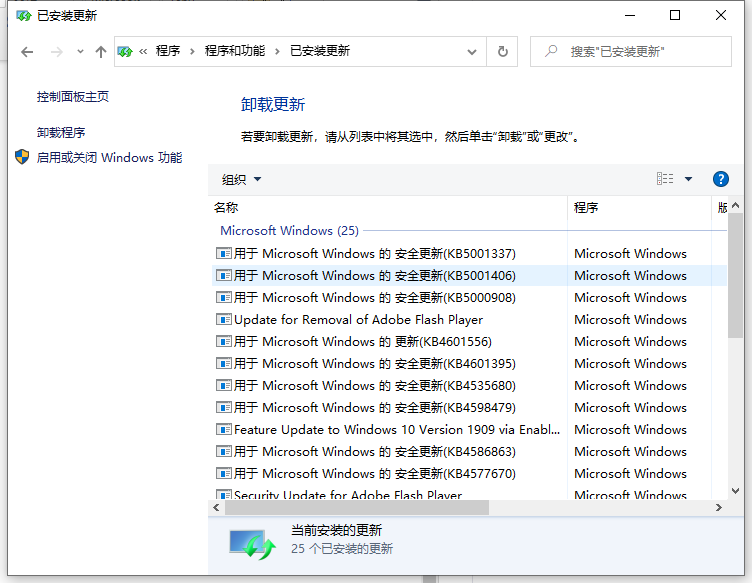Click the vertical scrollbar up arrow
This screenshot has width=752, height=583.
tap(735, 205)
